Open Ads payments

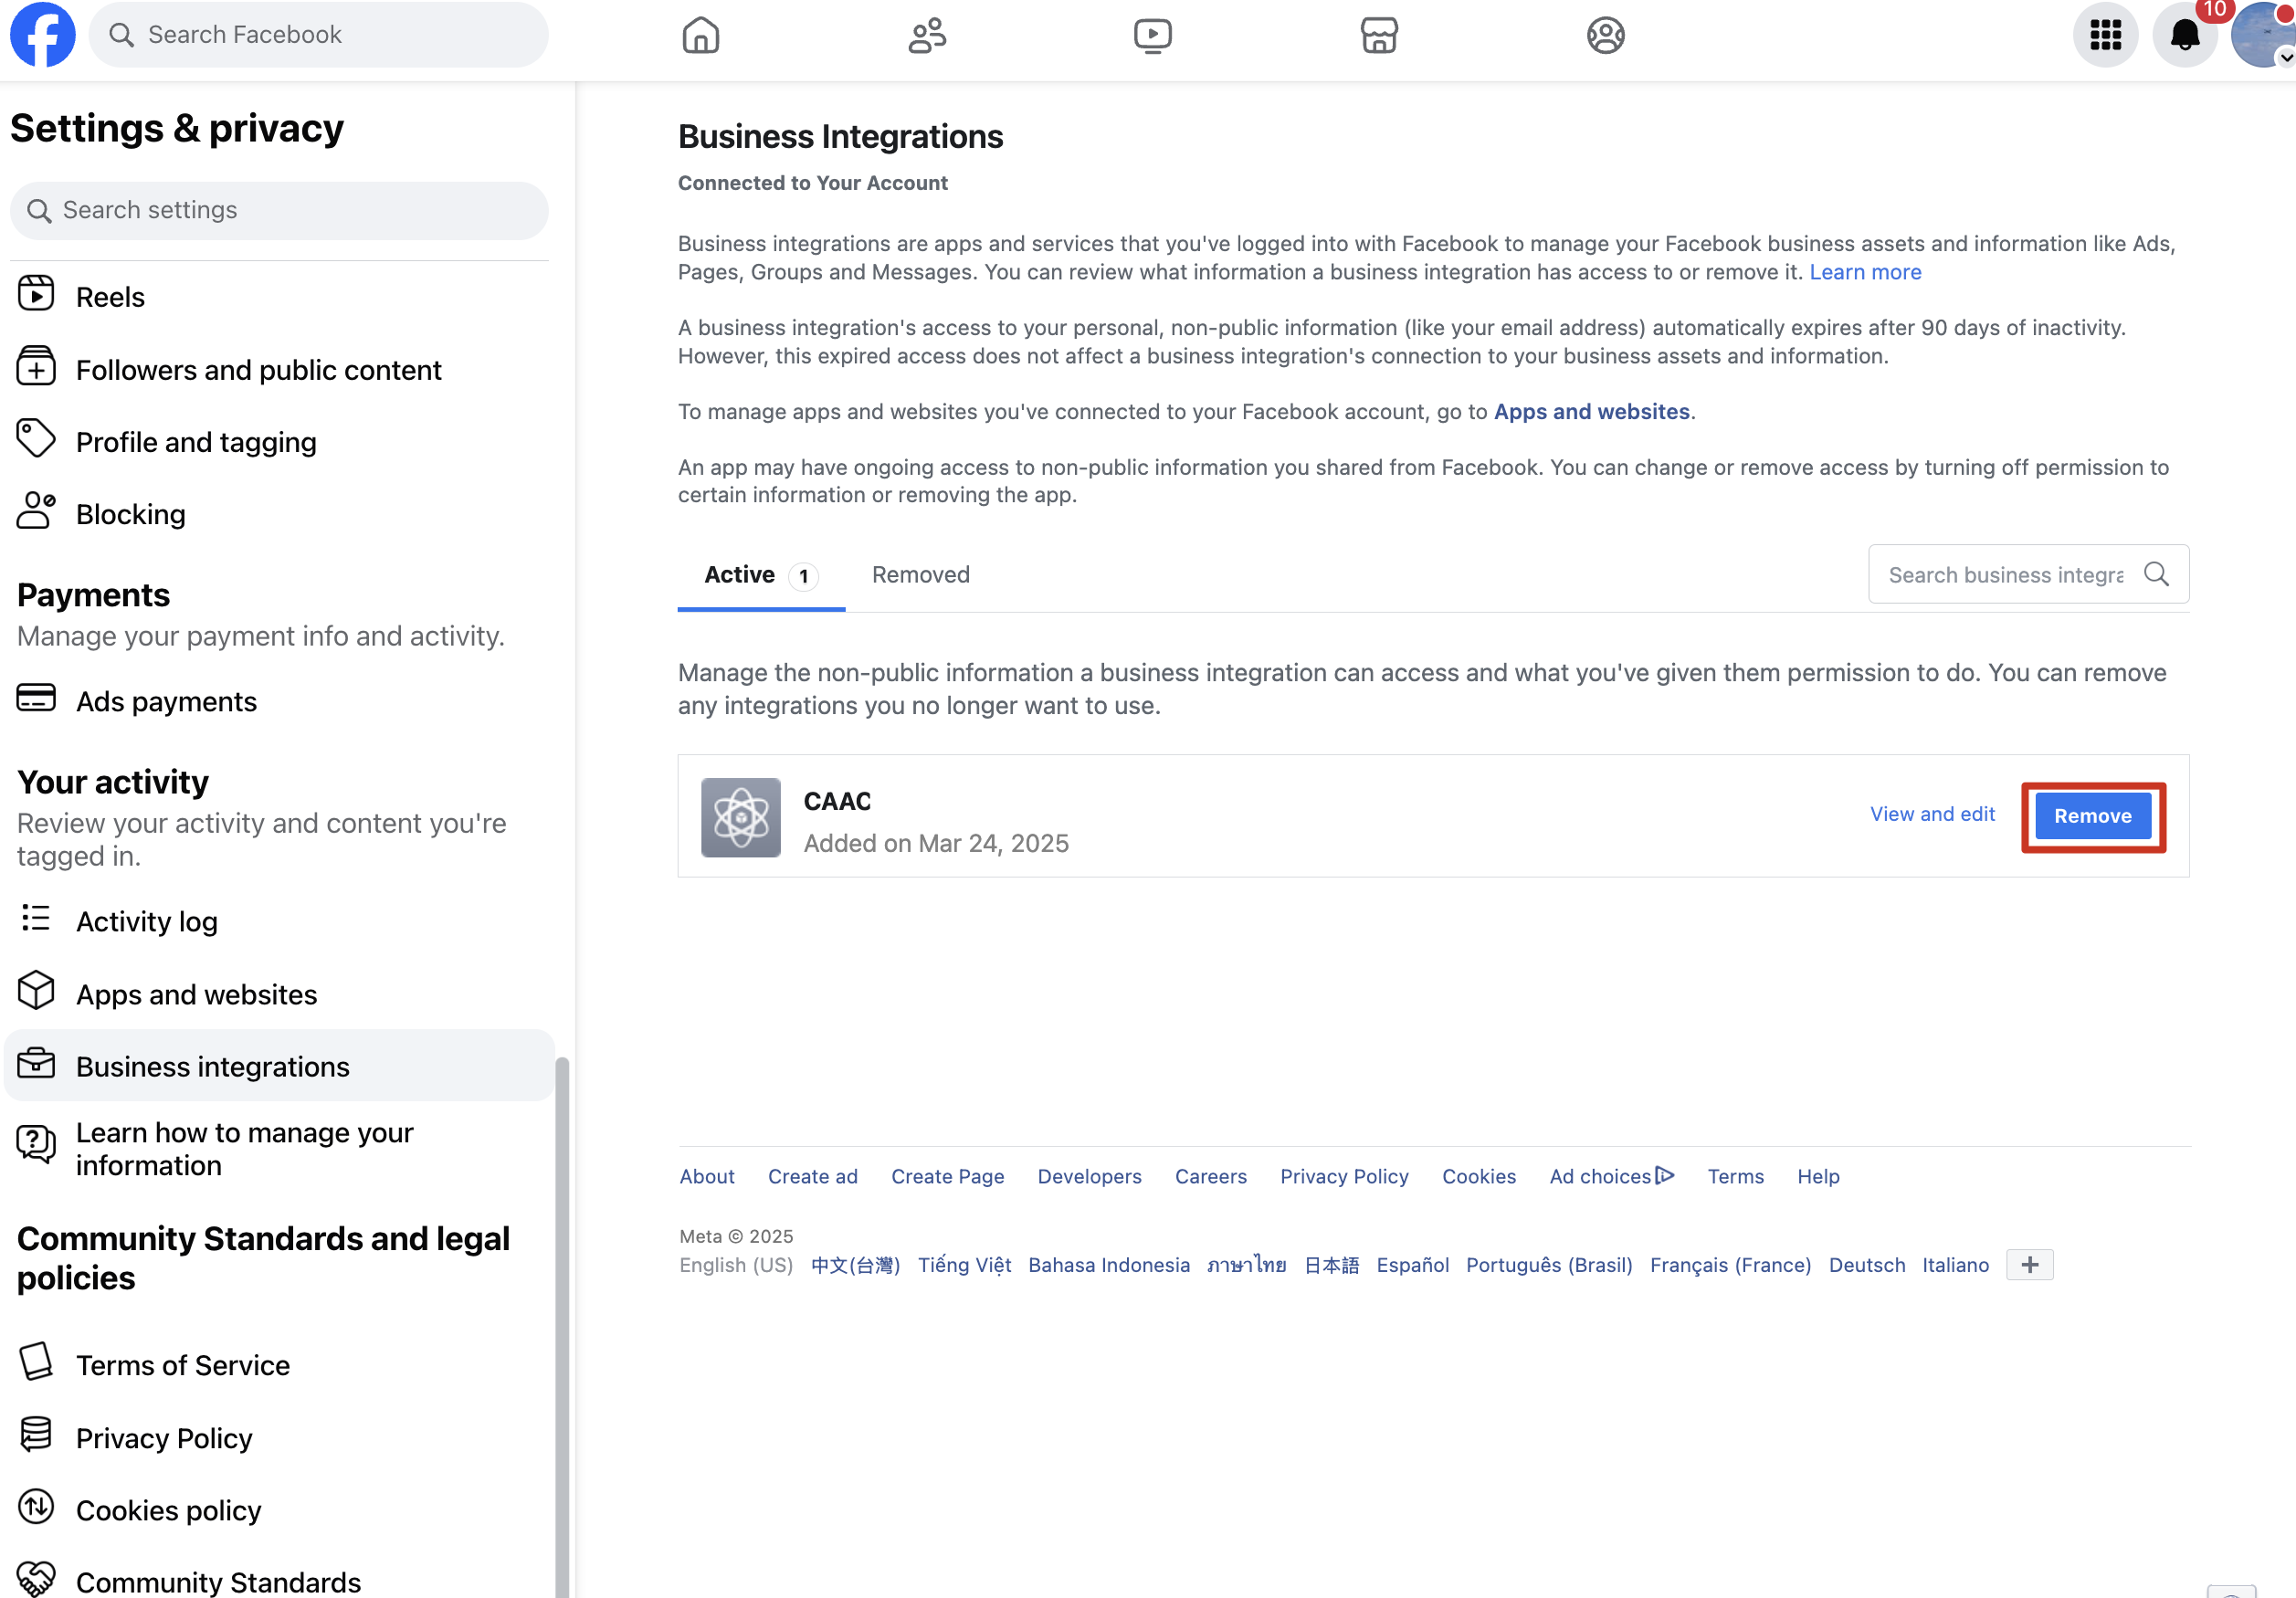tap(279, 701)
